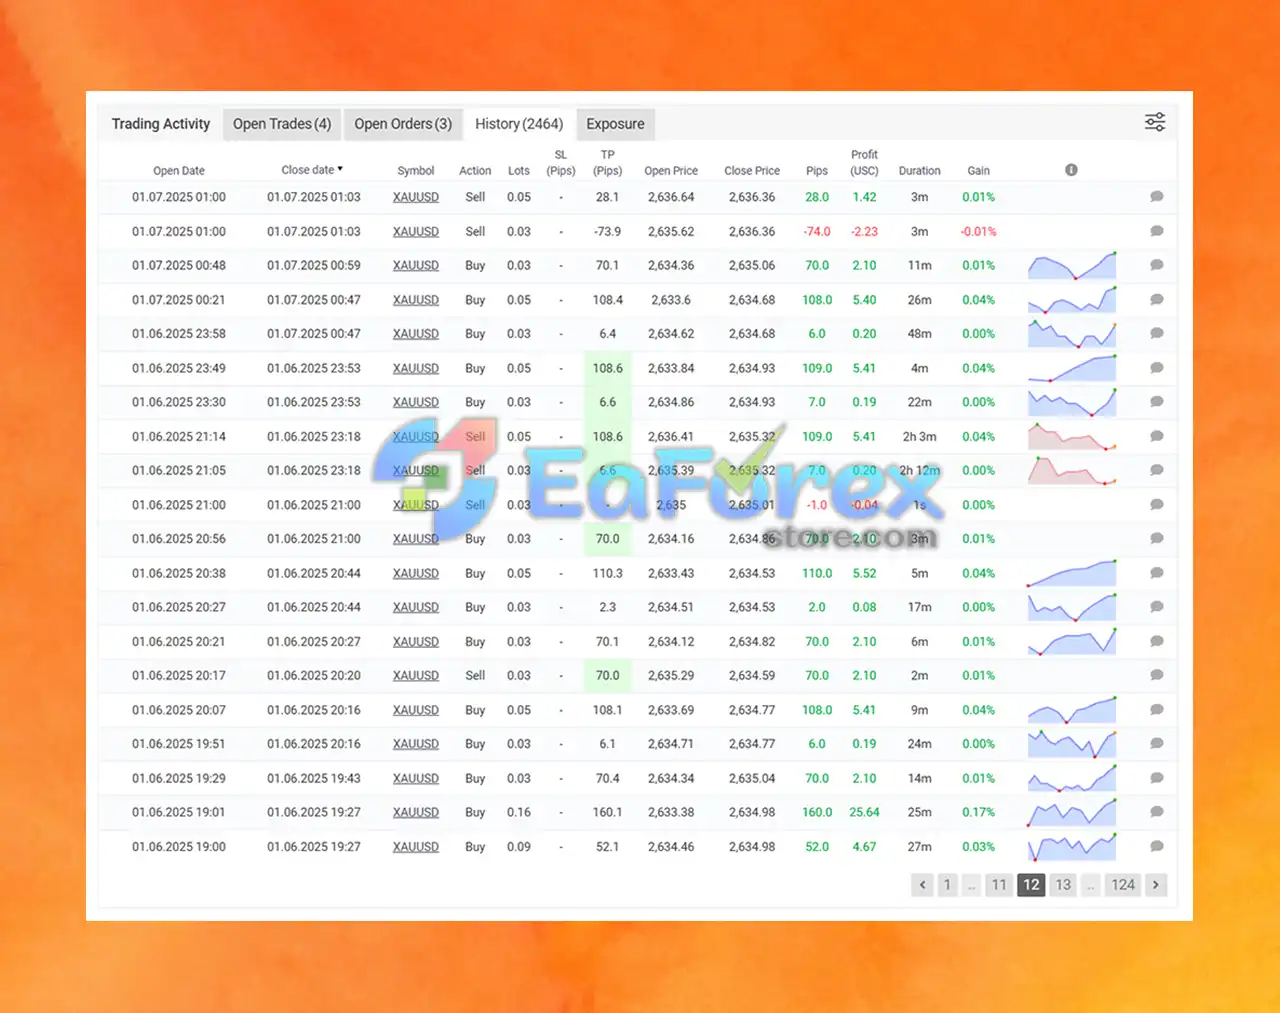Image resolution: width=1280 pixels, height=1013 pixels.
Task: Click the 2,633.38 open price cell
Action: (671, 812)
